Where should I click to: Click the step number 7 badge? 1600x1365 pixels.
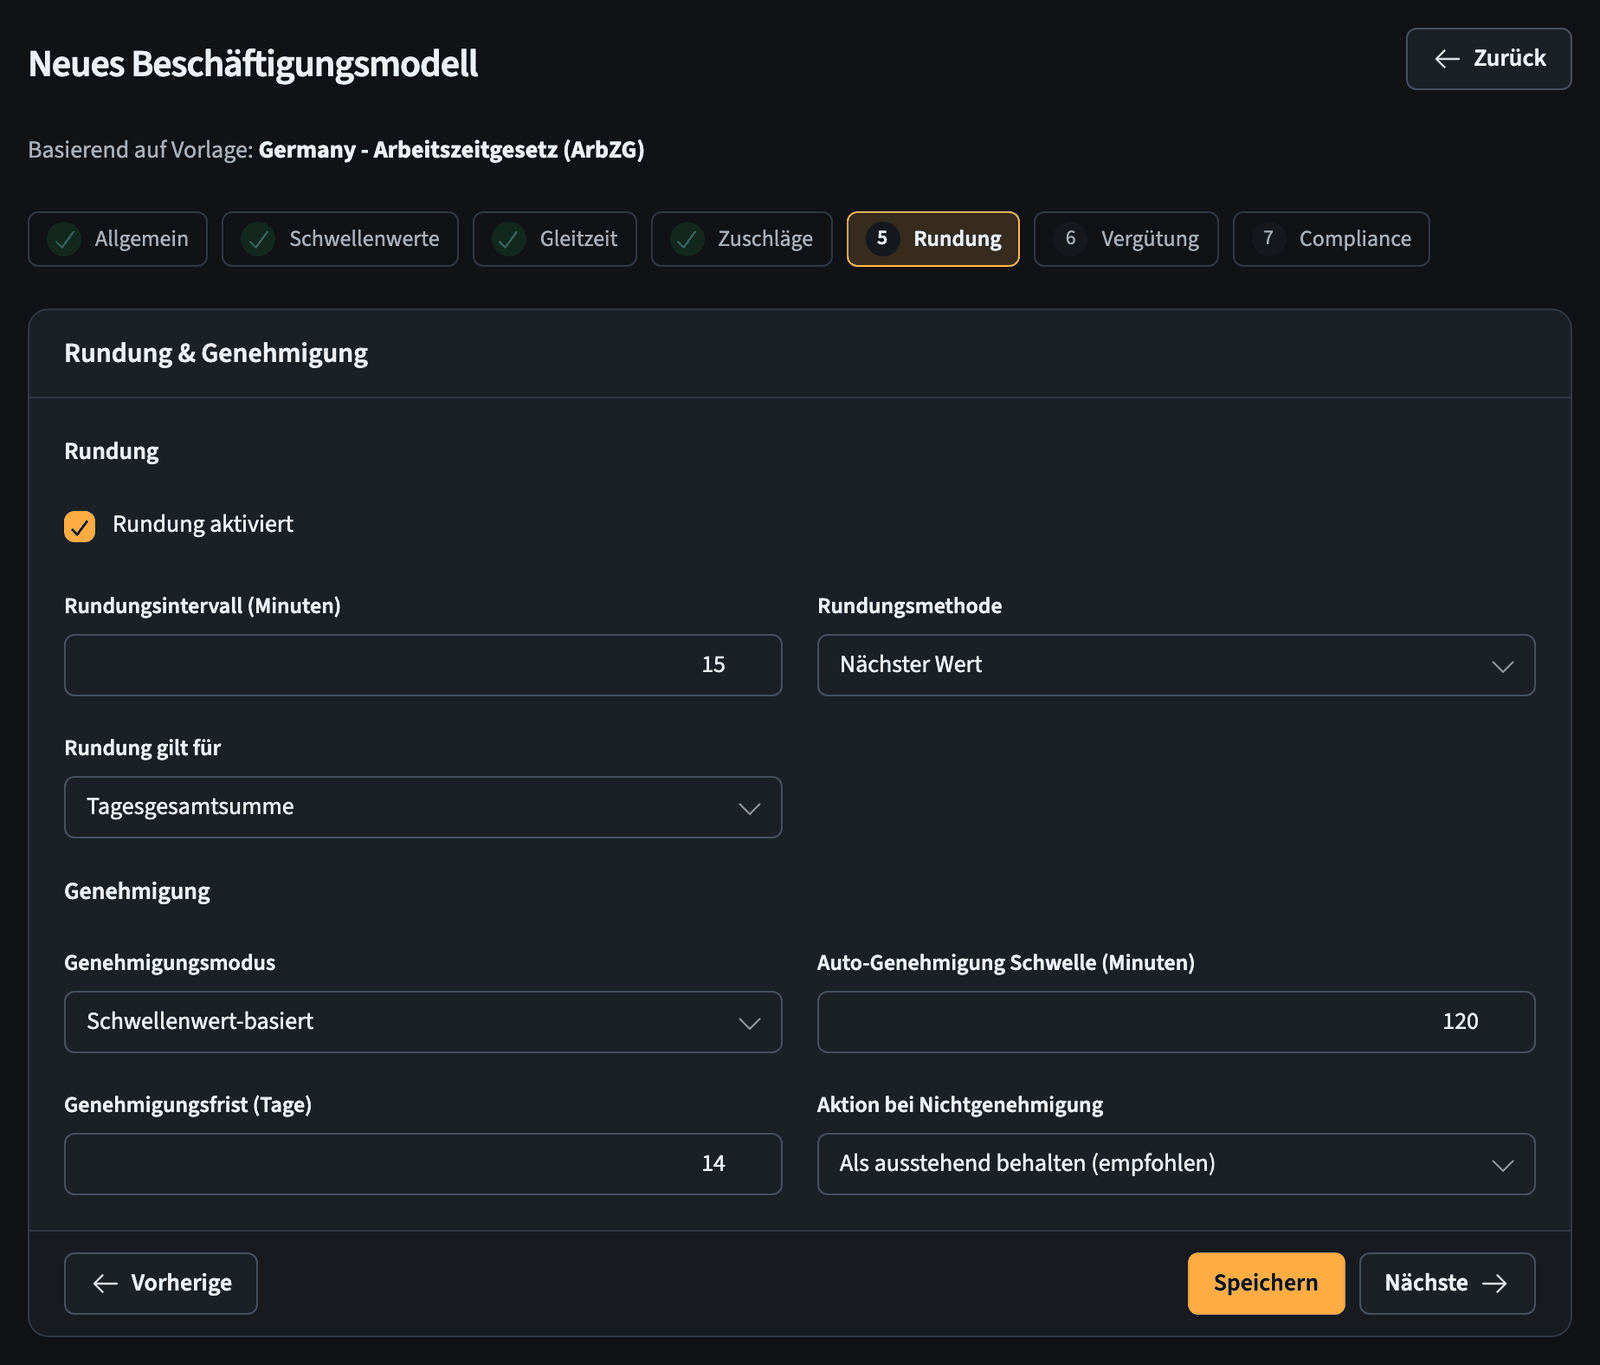[x=1268, y=239]
